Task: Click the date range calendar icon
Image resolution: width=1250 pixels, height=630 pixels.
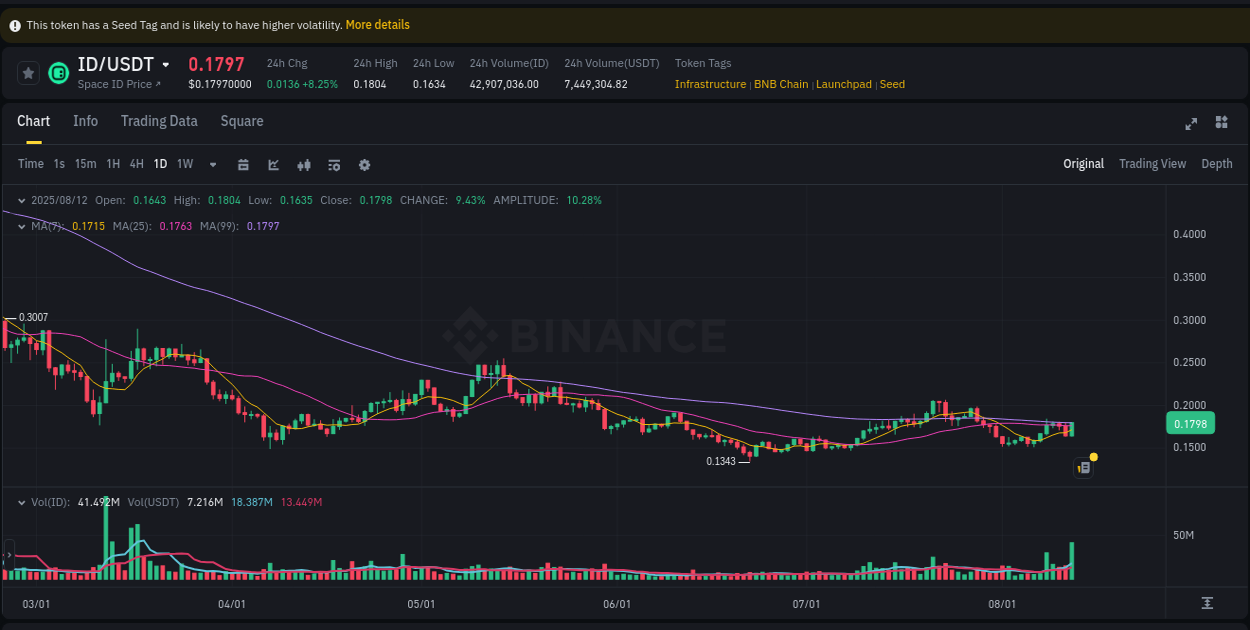Action: tap(243, 164)
